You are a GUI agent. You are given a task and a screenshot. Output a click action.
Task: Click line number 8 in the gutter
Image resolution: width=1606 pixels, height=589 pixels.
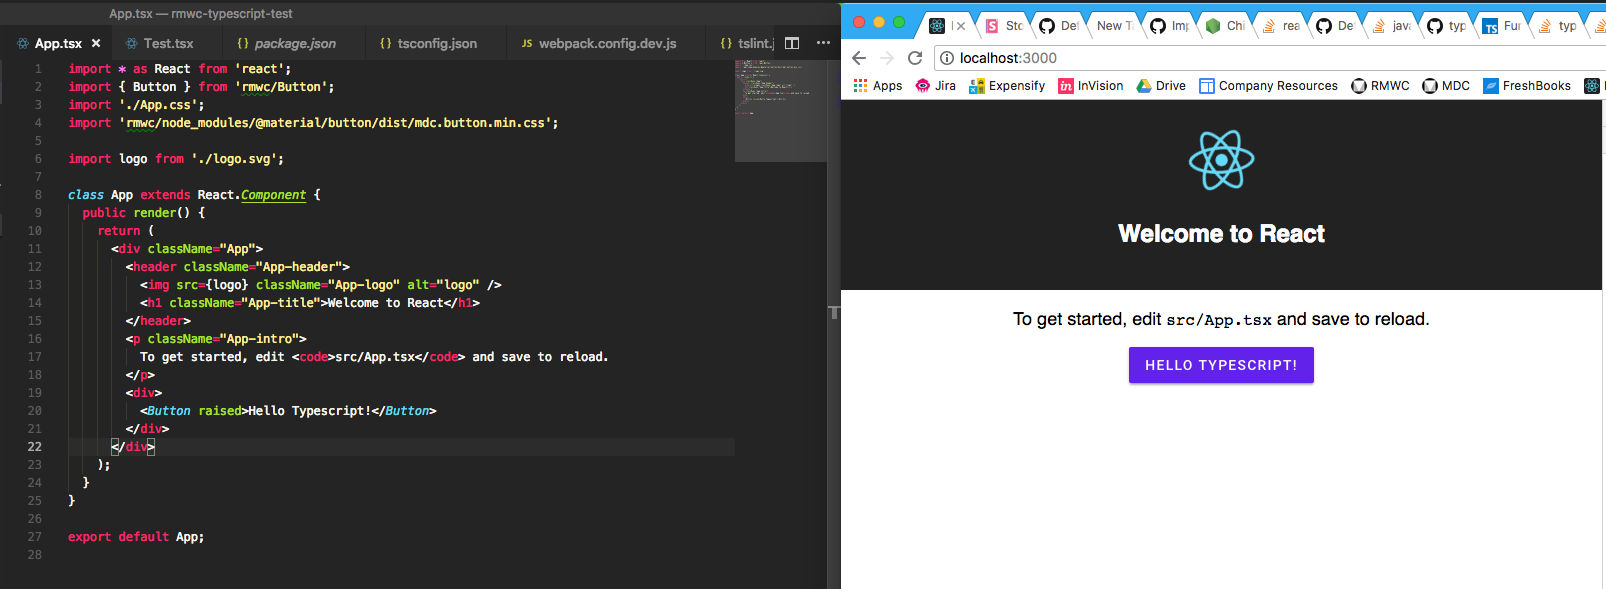tap(38, 195)
